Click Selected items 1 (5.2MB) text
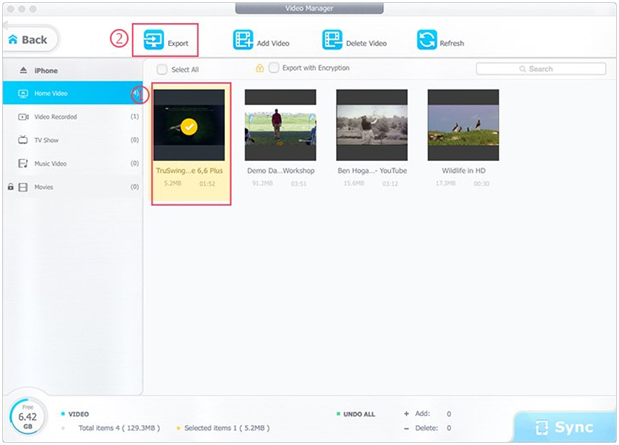Image resolution: width=619 pixels, height=445 pixels. pos(227,428)
